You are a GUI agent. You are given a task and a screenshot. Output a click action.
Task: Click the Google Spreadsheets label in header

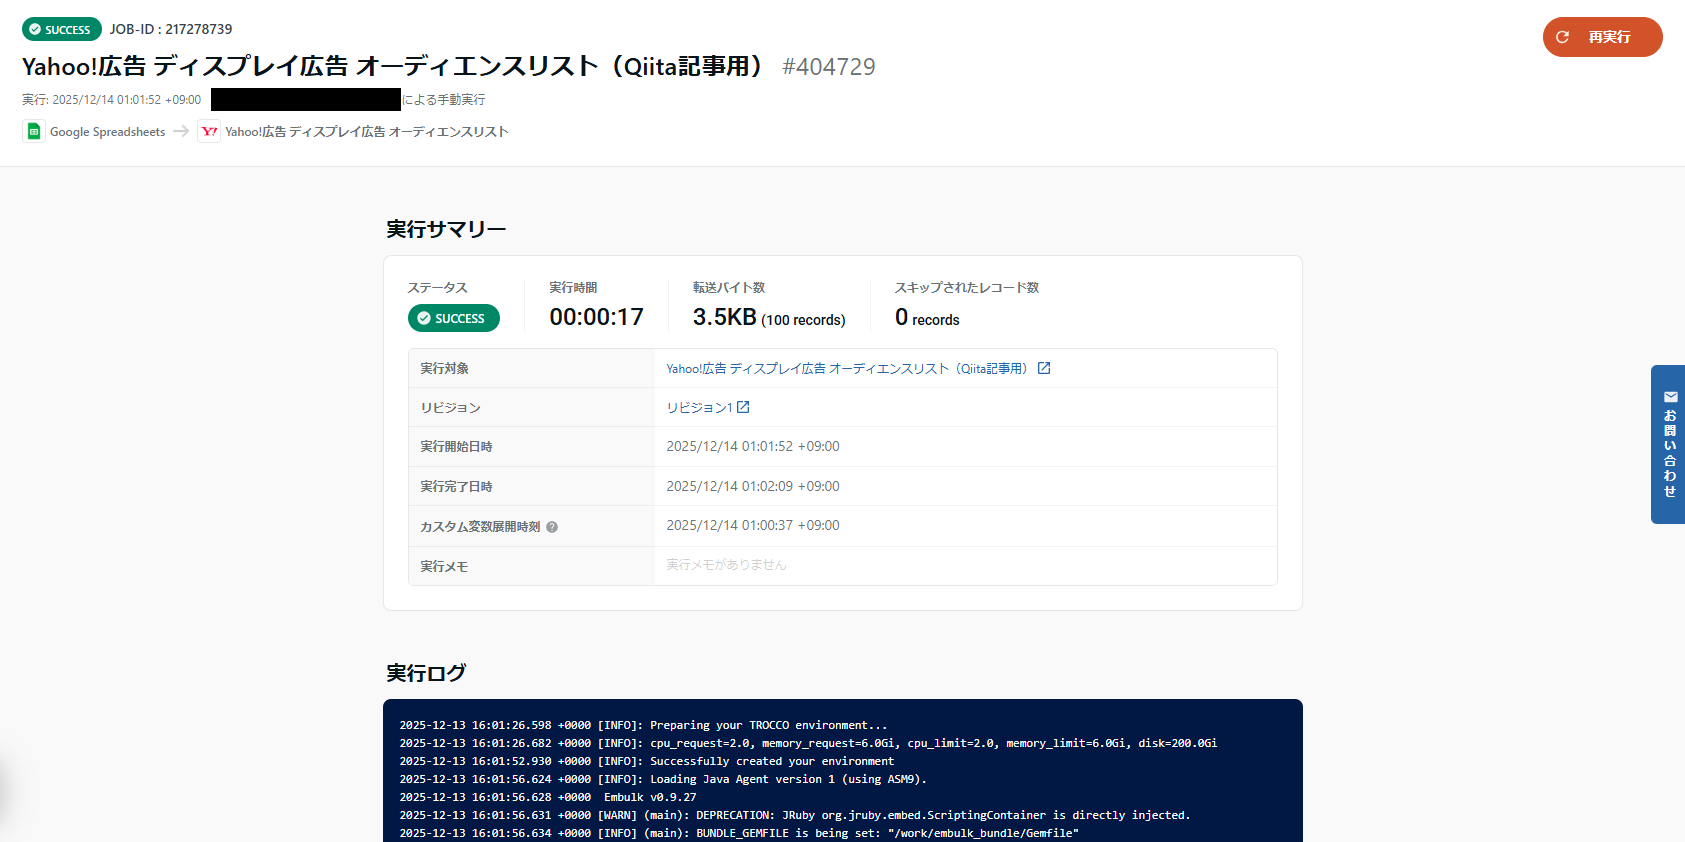click(107, 132)
